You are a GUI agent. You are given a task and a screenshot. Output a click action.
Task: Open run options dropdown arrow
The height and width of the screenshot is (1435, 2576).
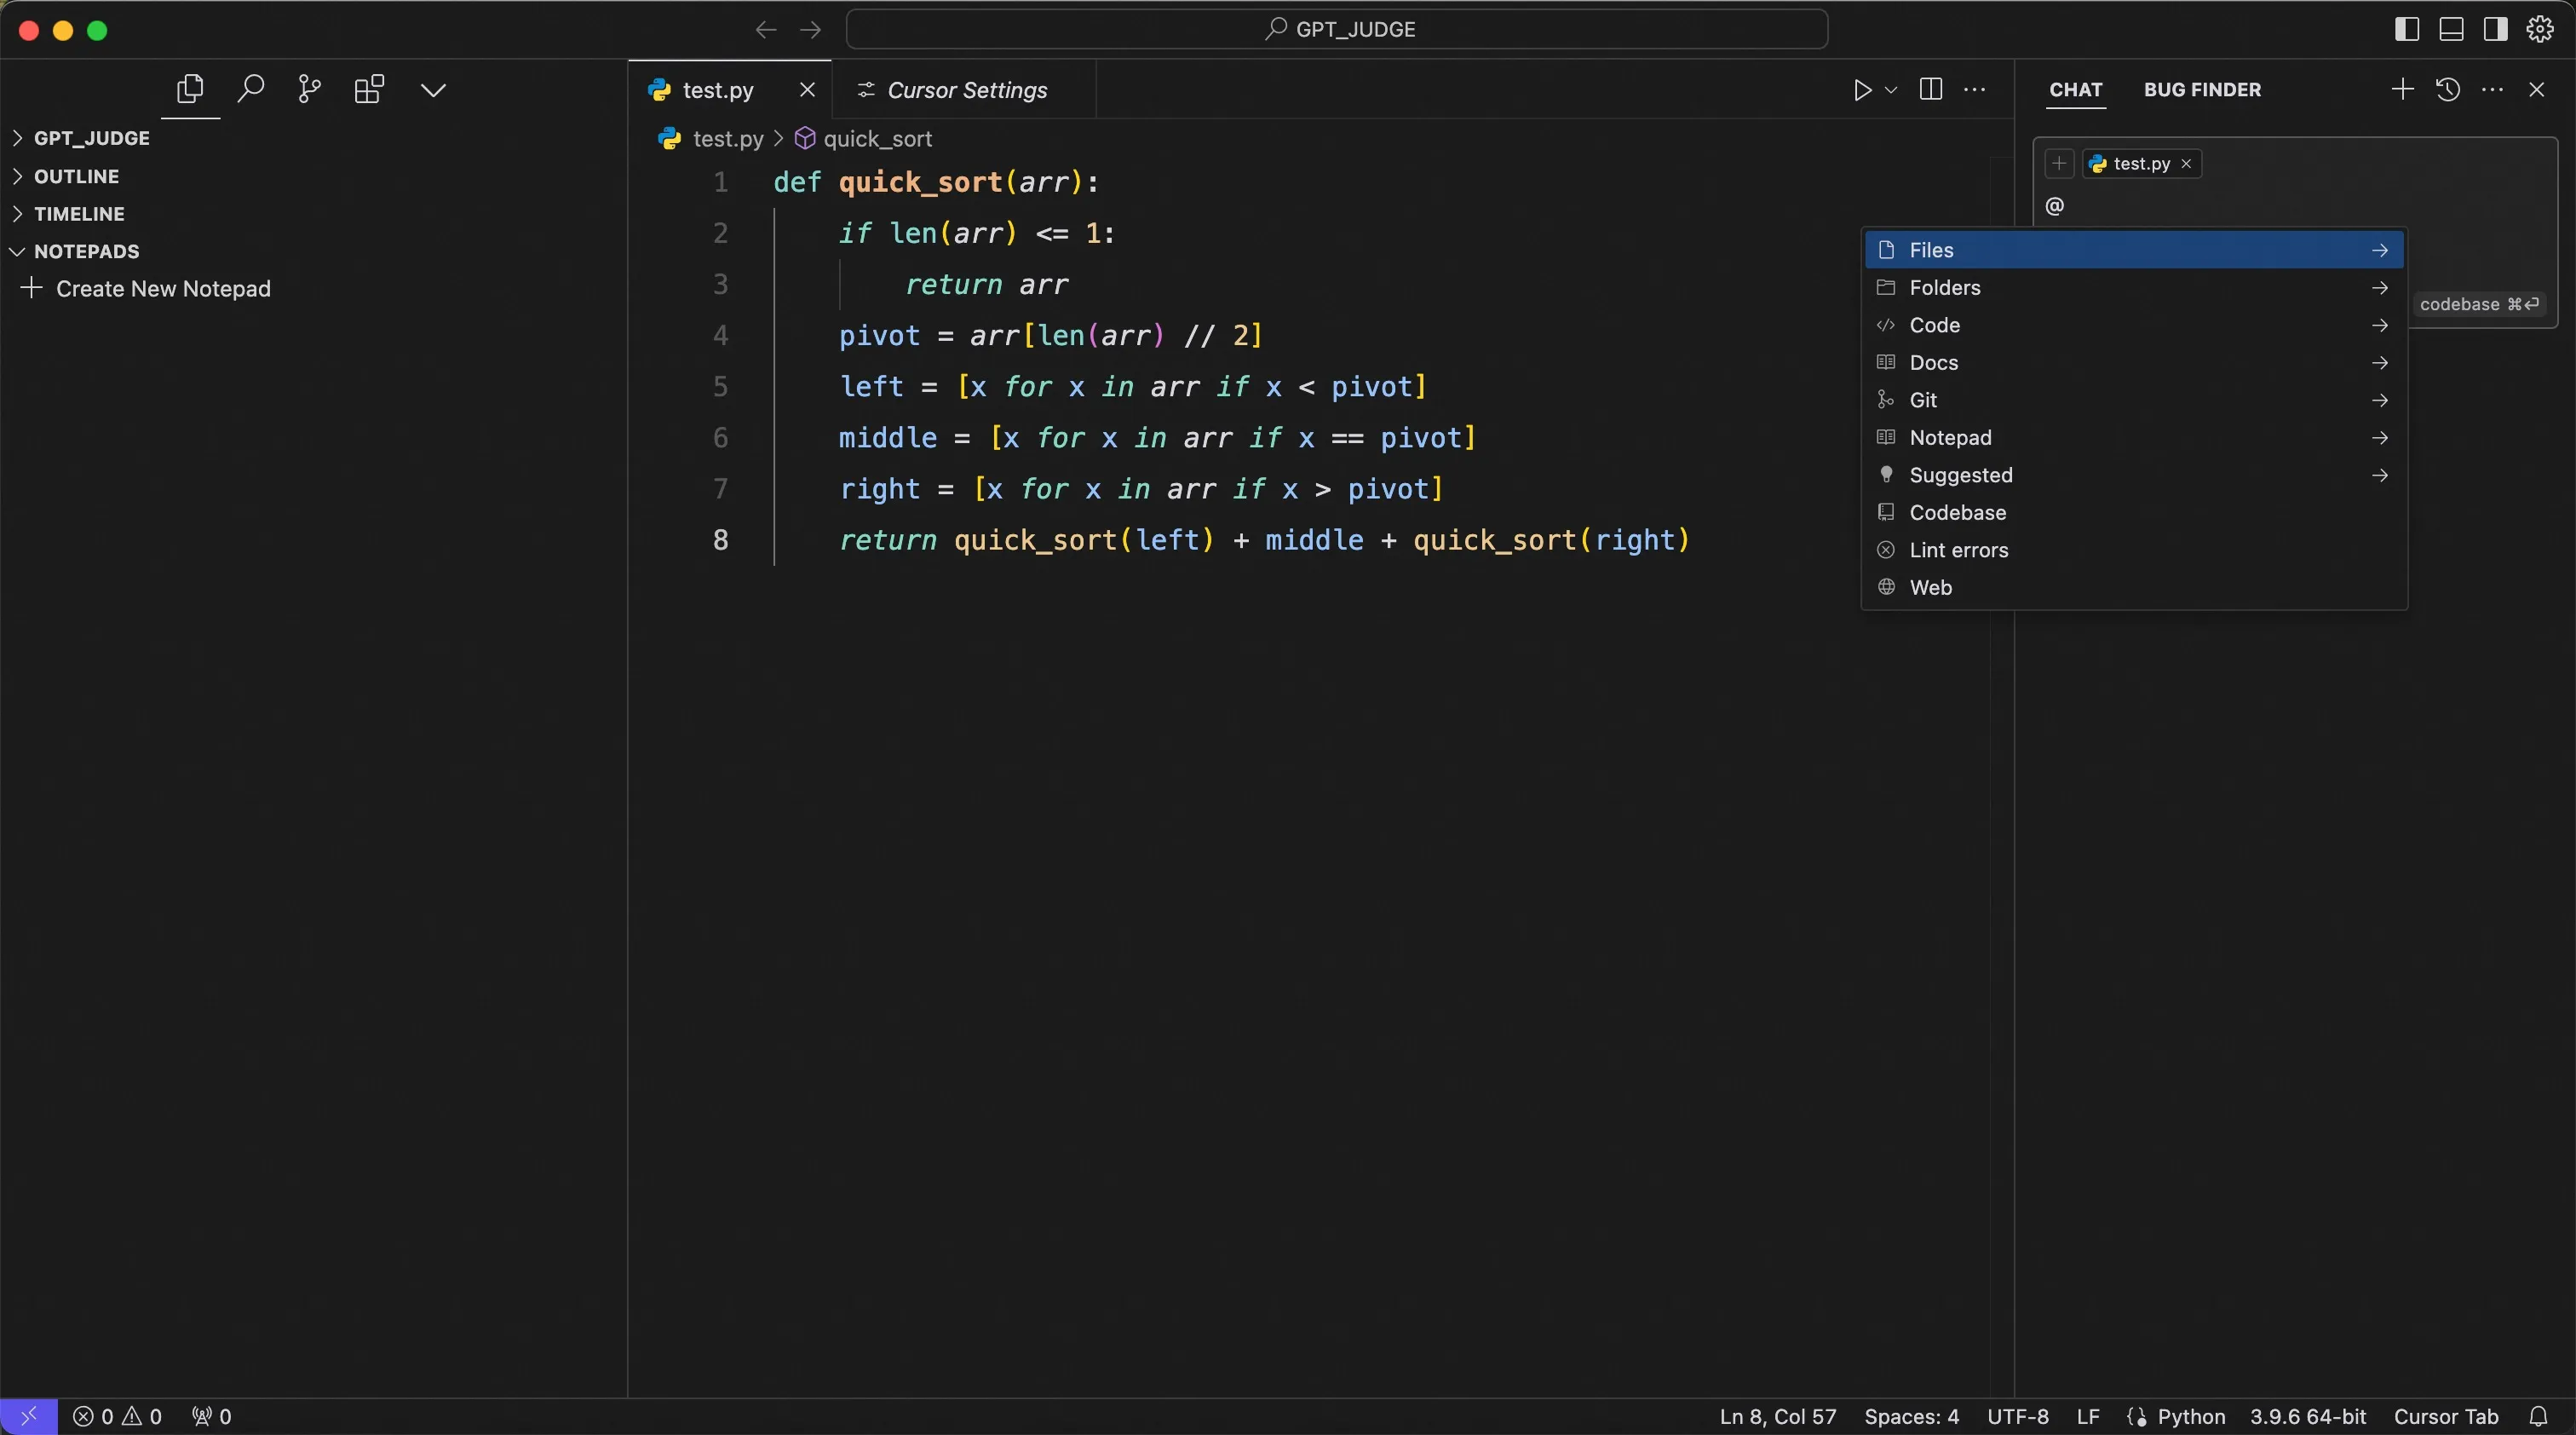[1891, 90]
